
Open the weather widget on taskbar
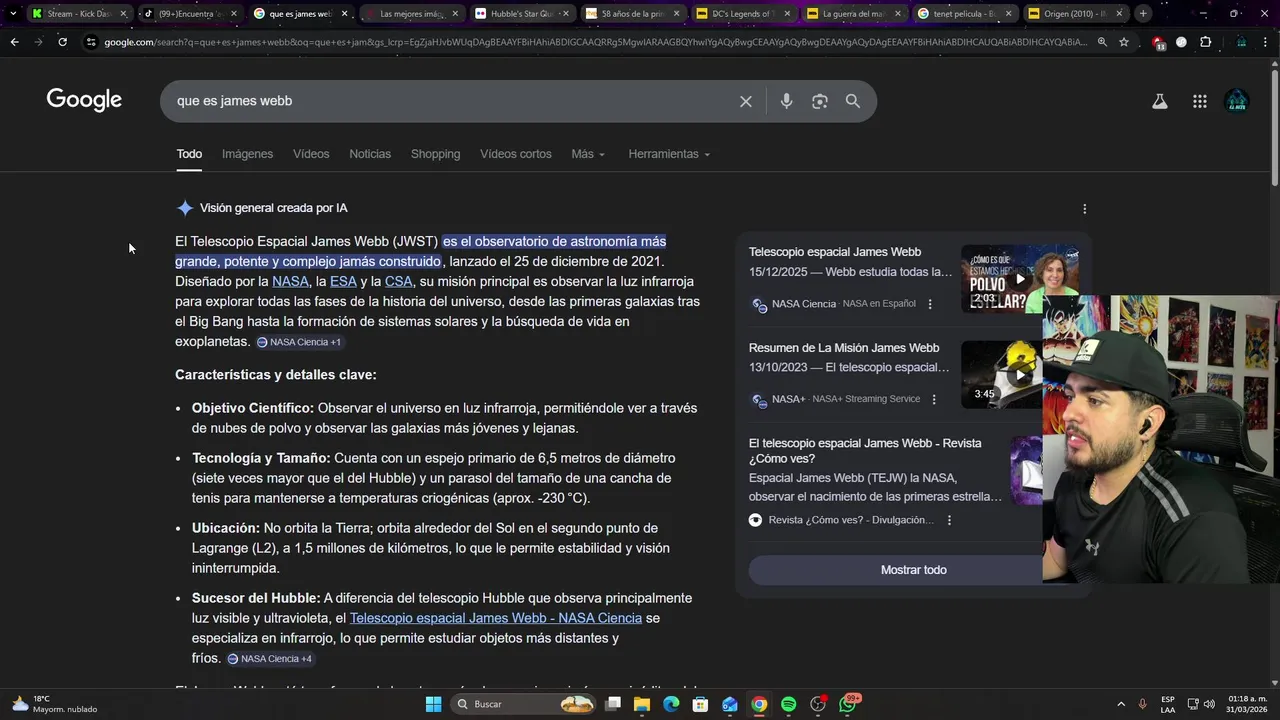pyautogui.click(x=55, y=704)
